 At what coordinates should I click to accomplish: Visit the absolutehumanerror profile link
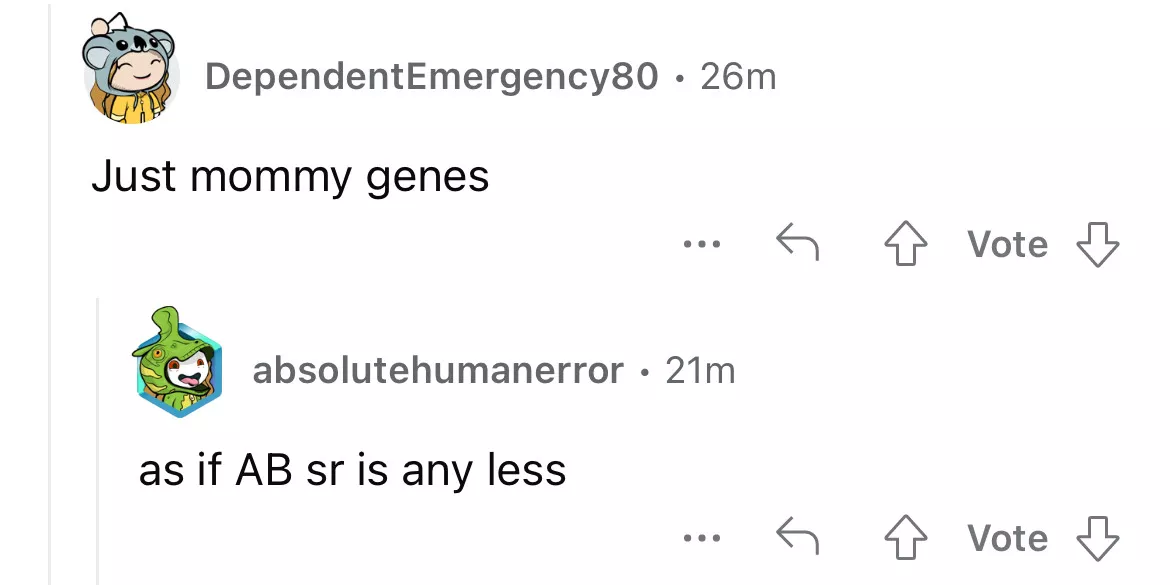(438, 371)
